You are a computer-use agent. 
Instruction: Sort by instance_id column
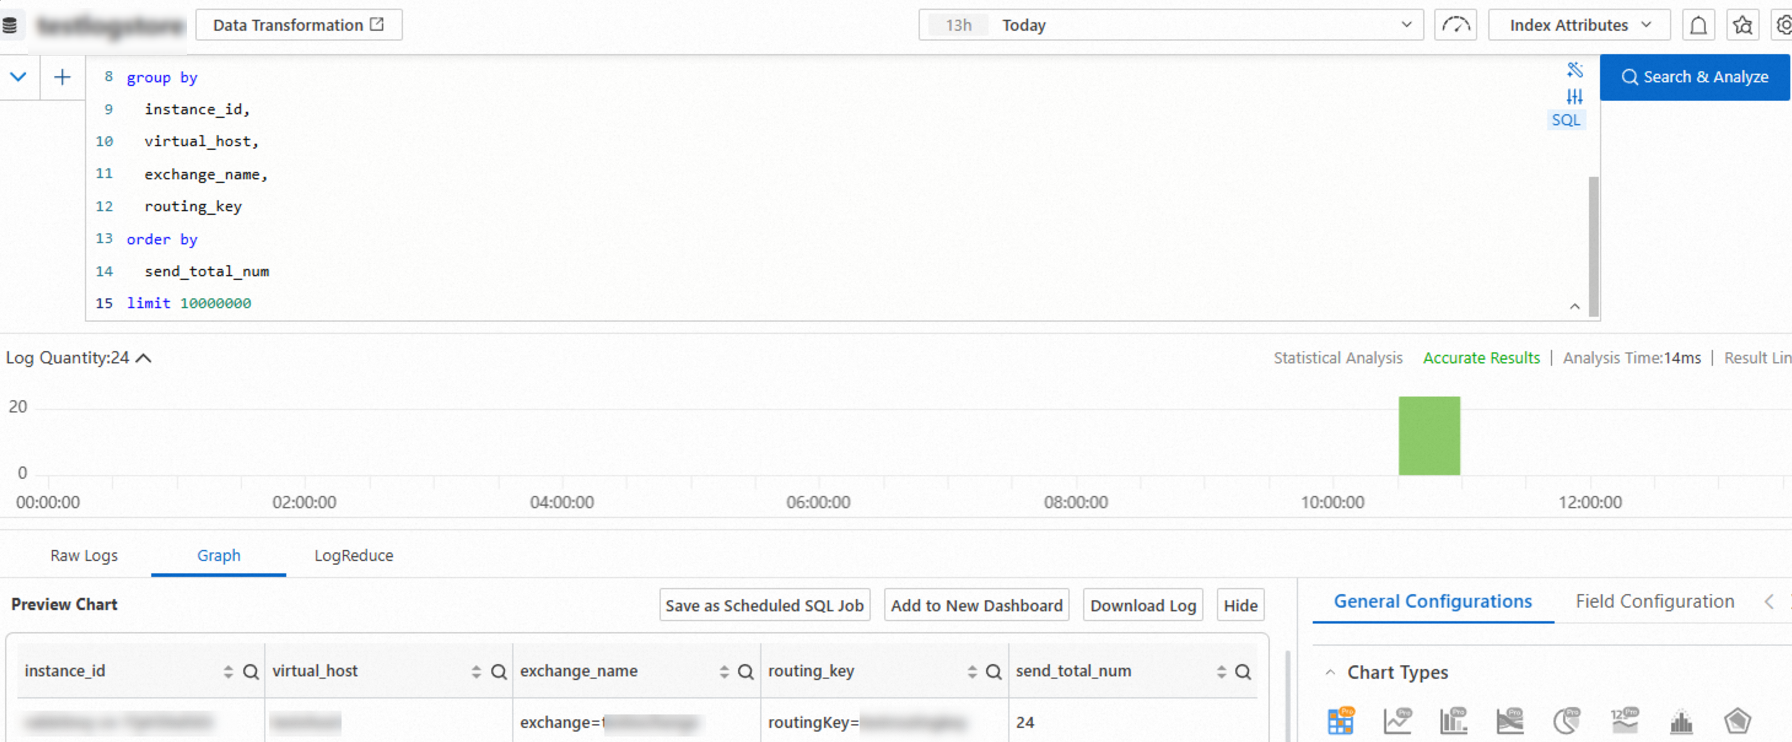pyautogui.click(x=228, y=672)
